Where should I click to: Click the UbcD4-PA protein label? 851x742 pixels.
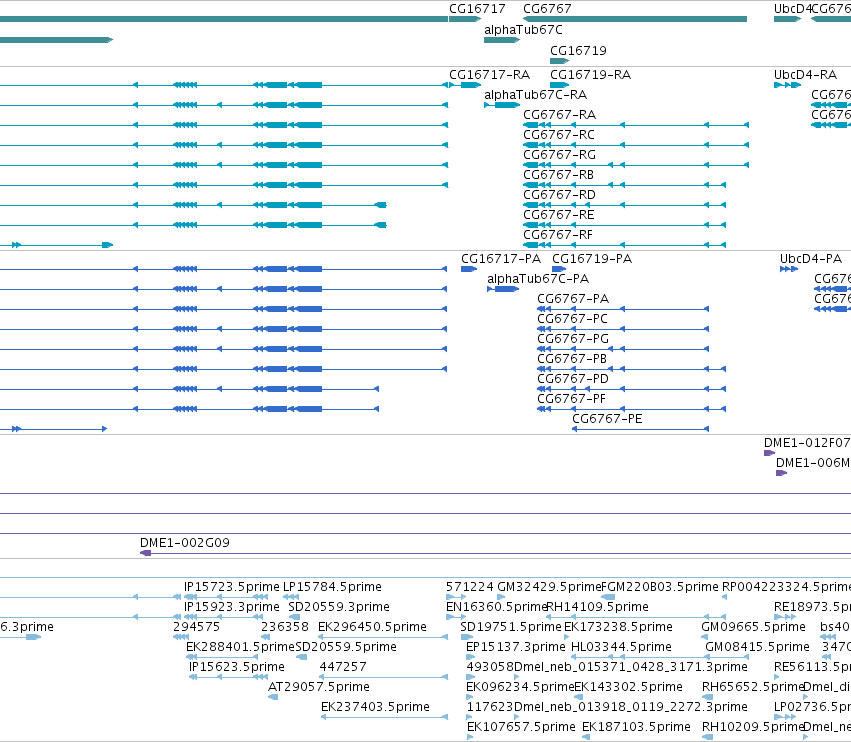(811, 258)
